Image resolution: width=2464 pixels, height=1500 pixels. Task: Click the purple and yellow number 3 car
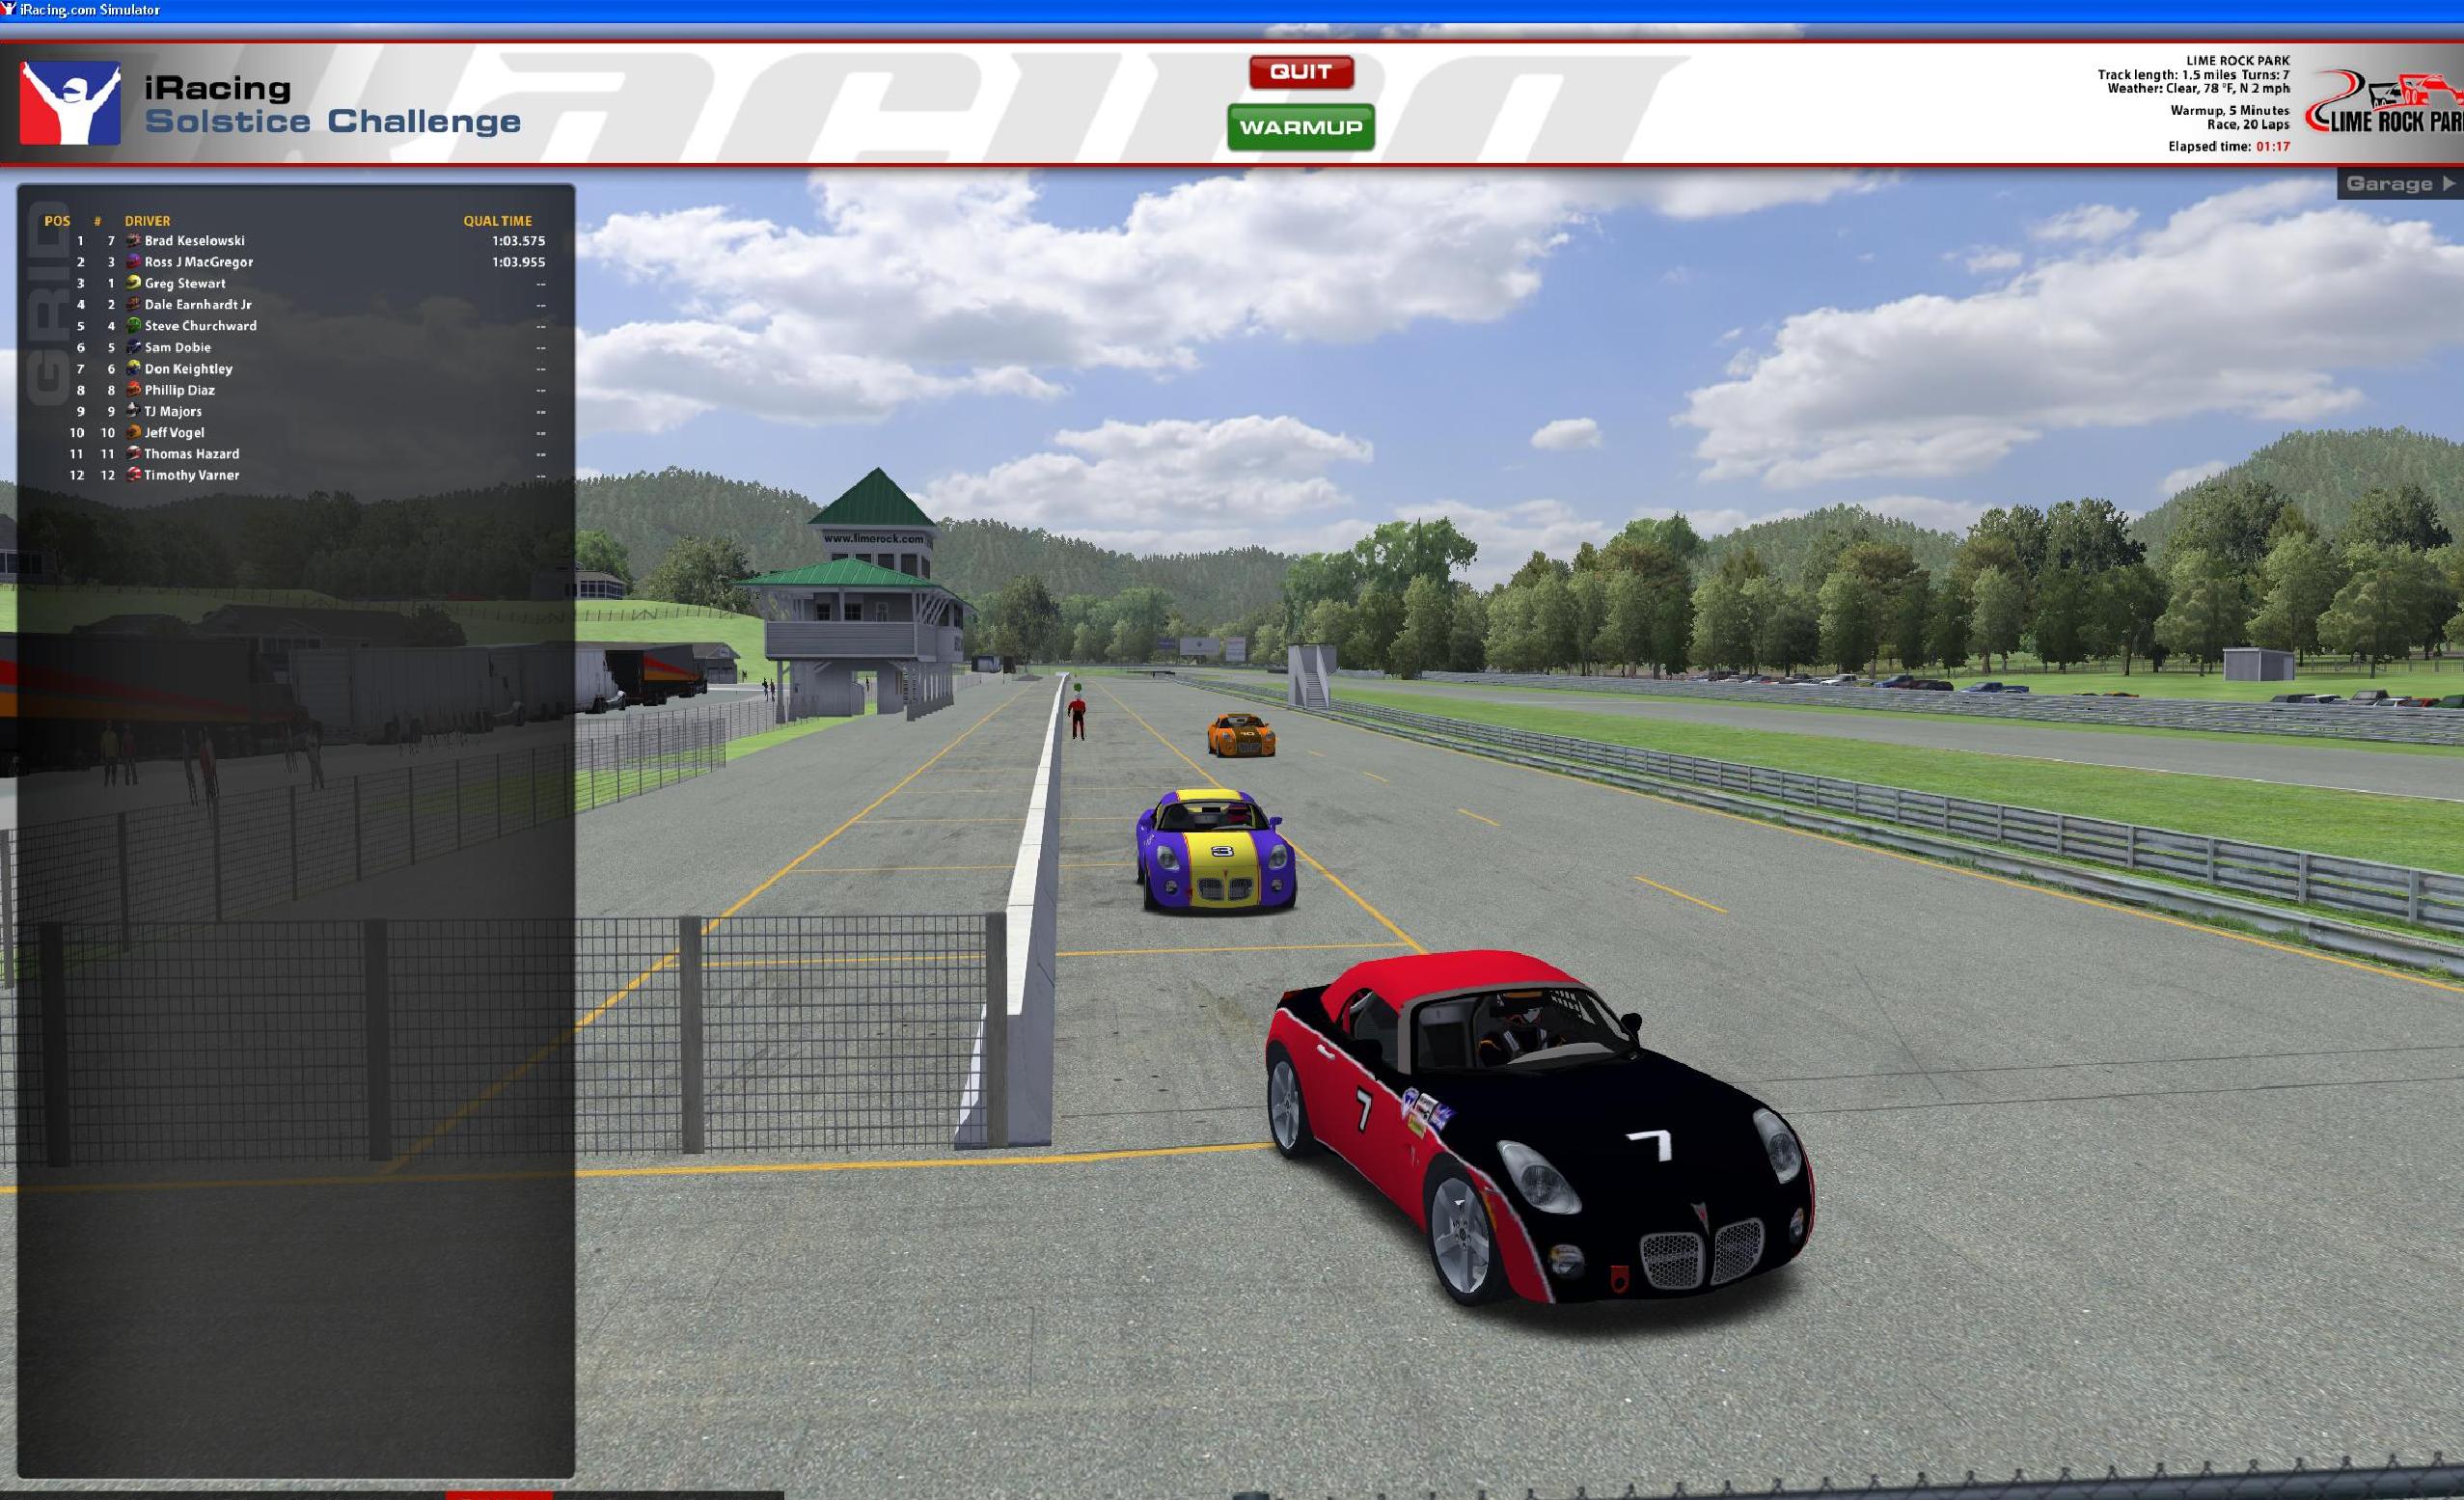tap(1217, 853)
